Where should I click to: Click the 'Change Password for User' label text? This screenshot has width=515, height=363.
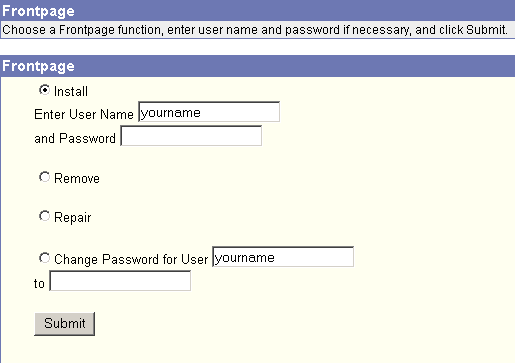(x=131, y=259)
